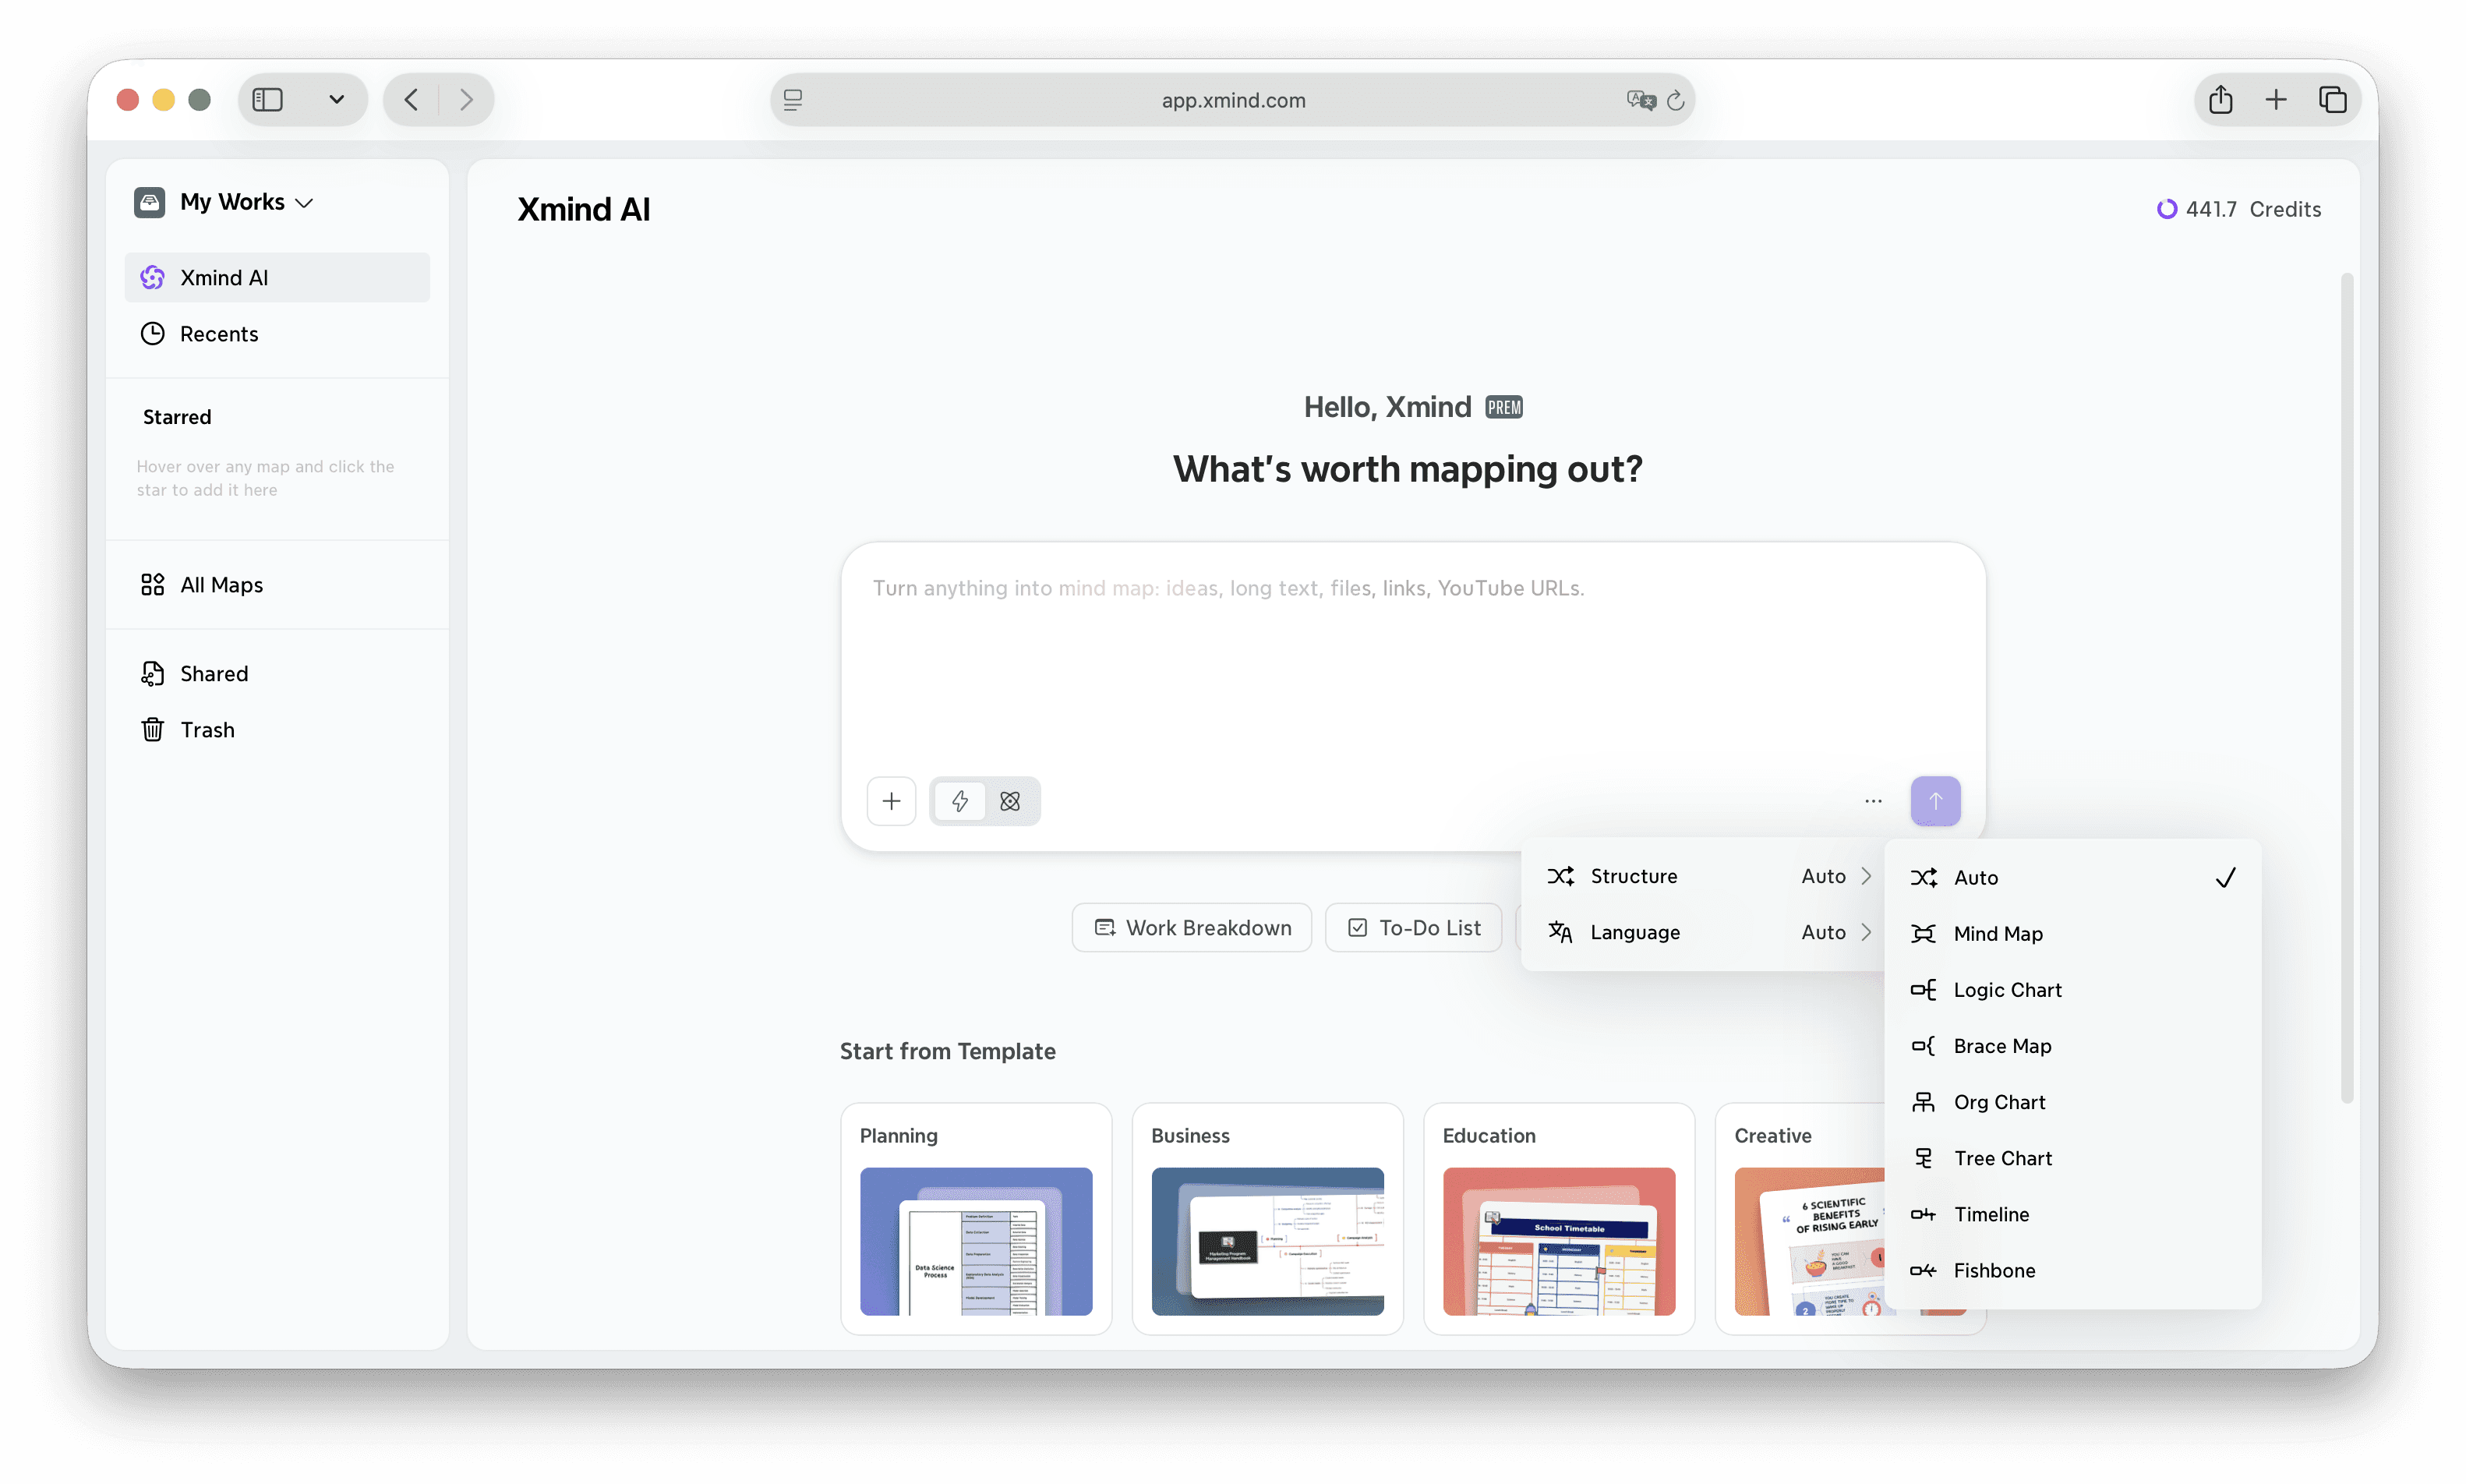Click the 441.7 Credits label

point(2252,209)
